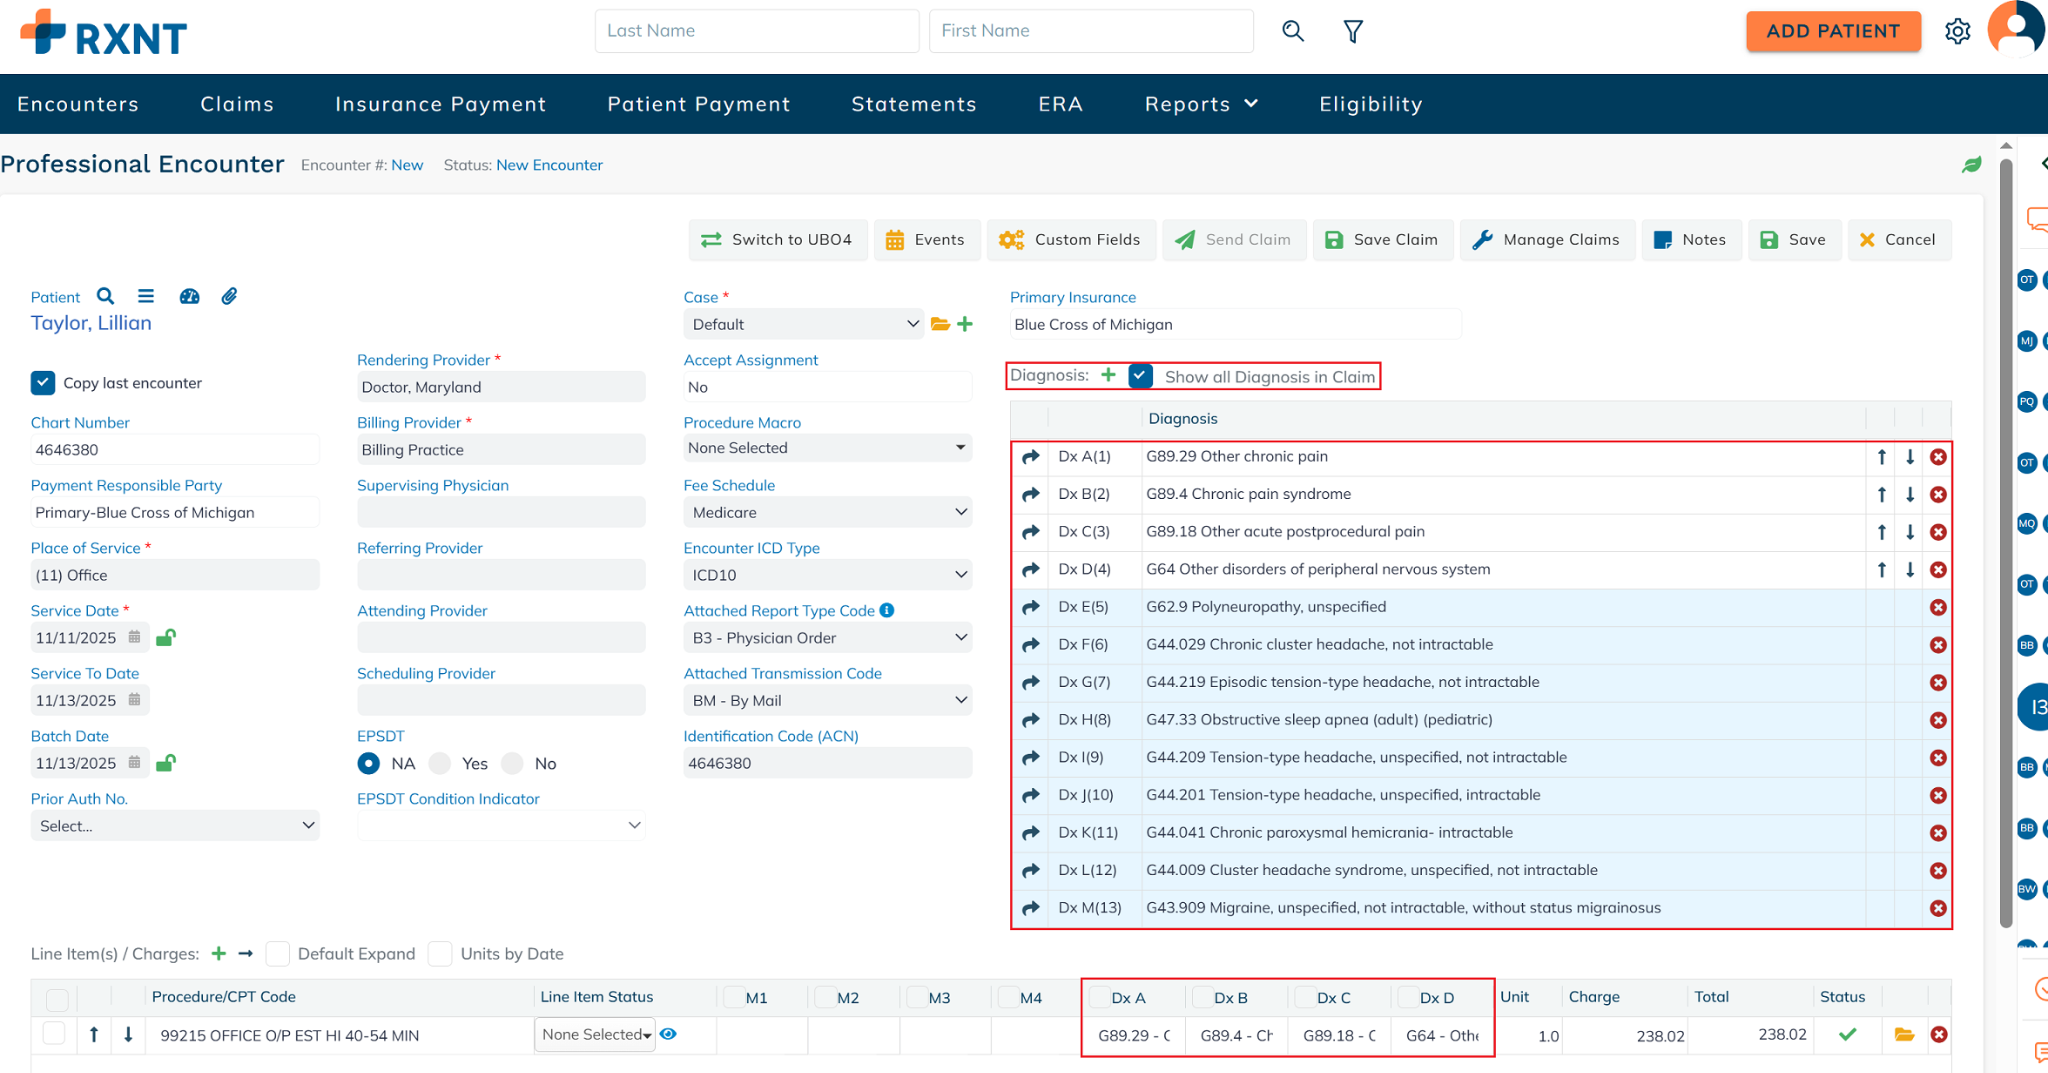2048x1073 pixels.
Task: Click the ADD PATIENT button
Action: (x=1832, y=31)
